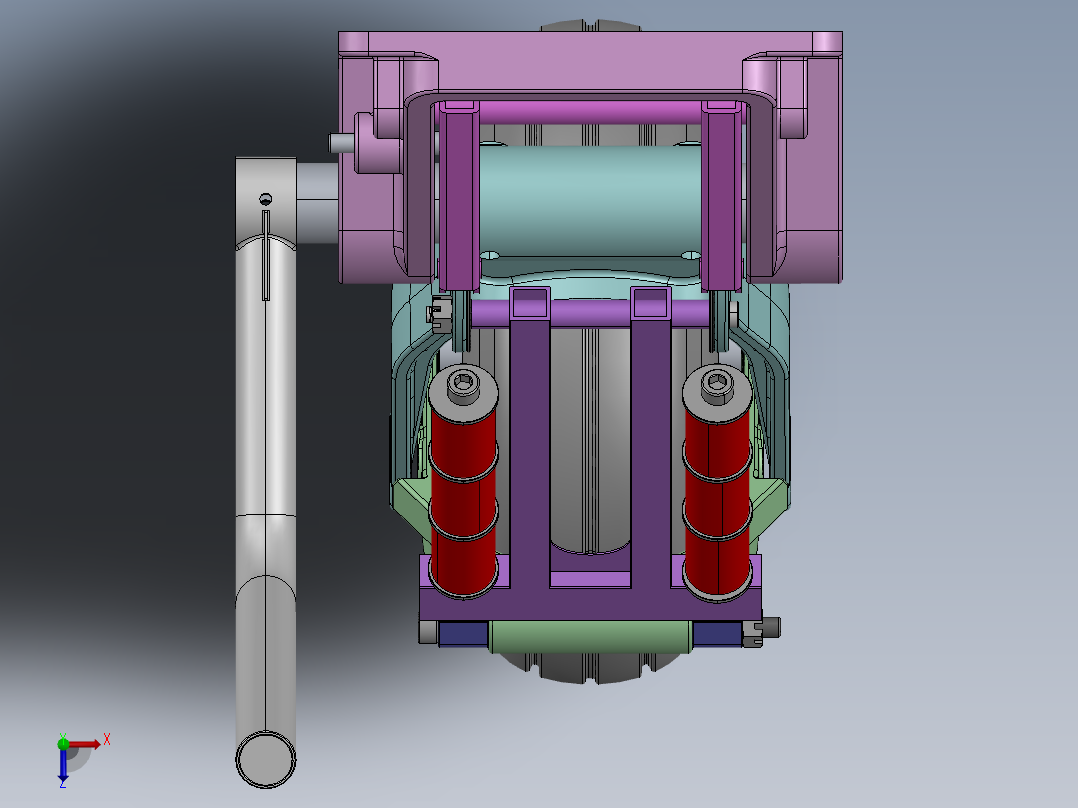Select the long gray handle lever tube
The width and height of the screenshot is (1078, 808).
pyautogui.click(x=265, y=481)
